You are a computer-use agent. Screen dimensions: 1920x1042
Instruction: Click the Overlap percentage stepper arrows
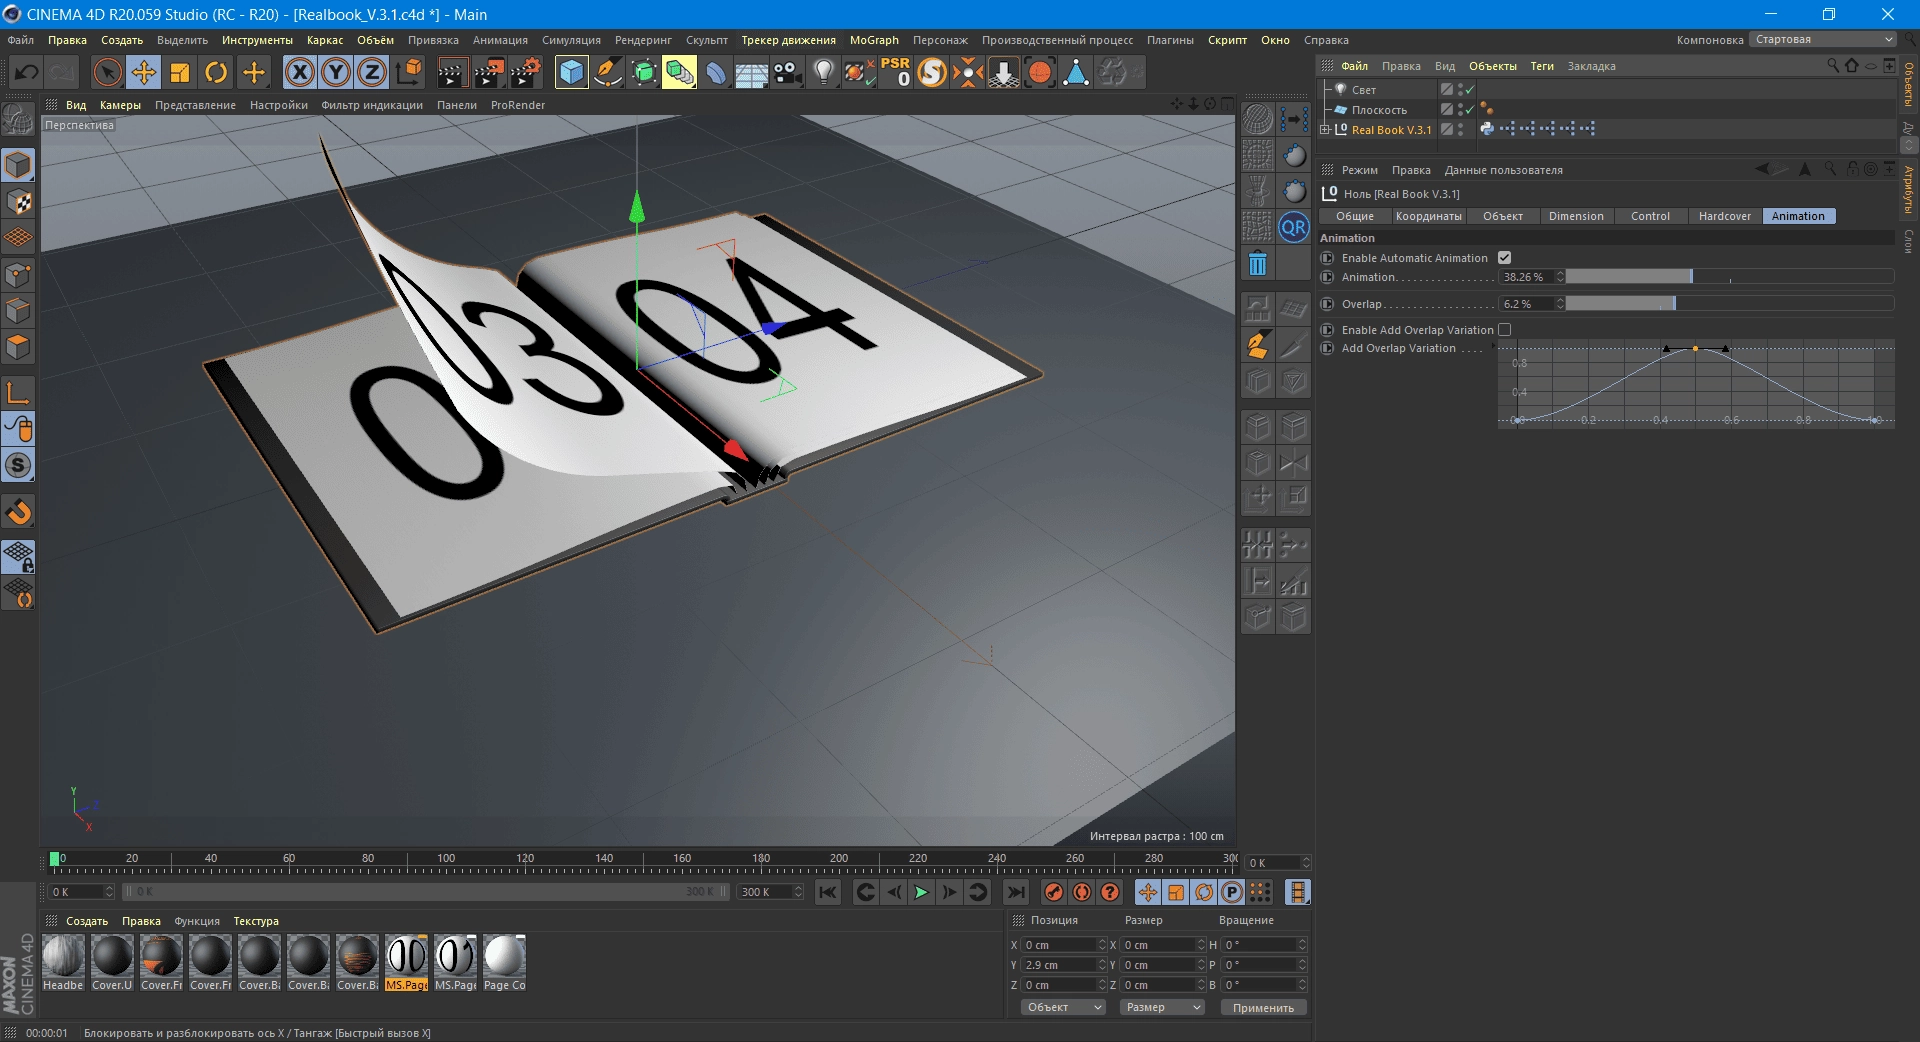coord(1560,304)
